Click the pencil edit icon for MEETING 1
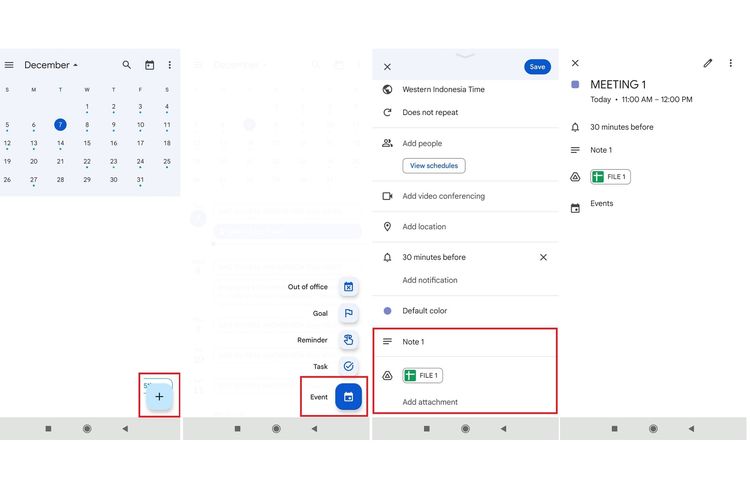 [x=708, y=63]
